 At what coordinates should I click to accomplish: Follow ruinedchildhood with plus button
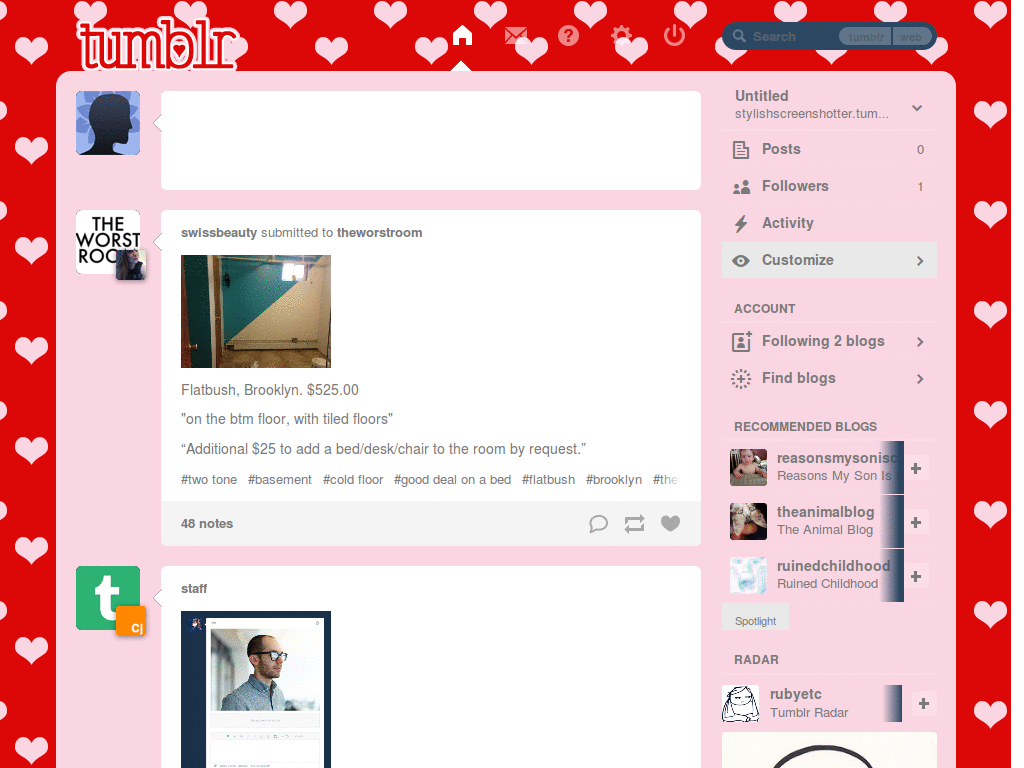coord(916,577)
